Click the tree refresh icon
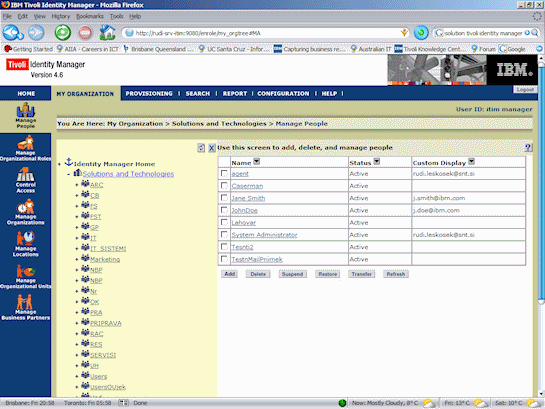The image size is (545, 409). (201, 148)
